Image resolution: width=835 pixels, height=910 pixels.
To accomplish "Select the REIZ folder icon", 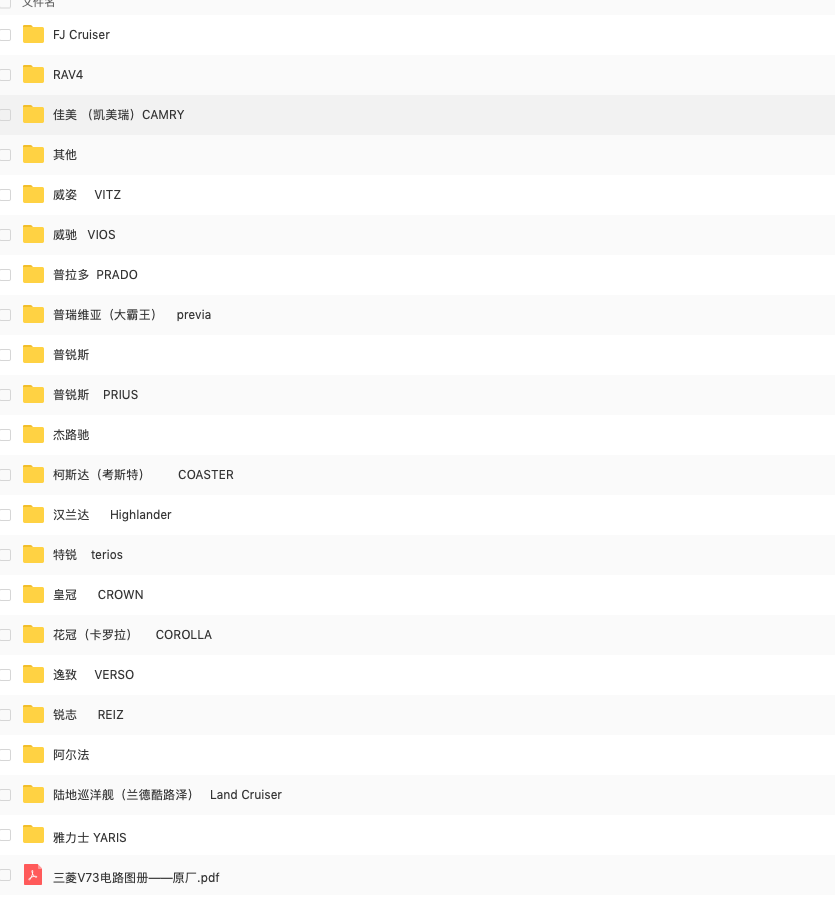I will (33, 715).
